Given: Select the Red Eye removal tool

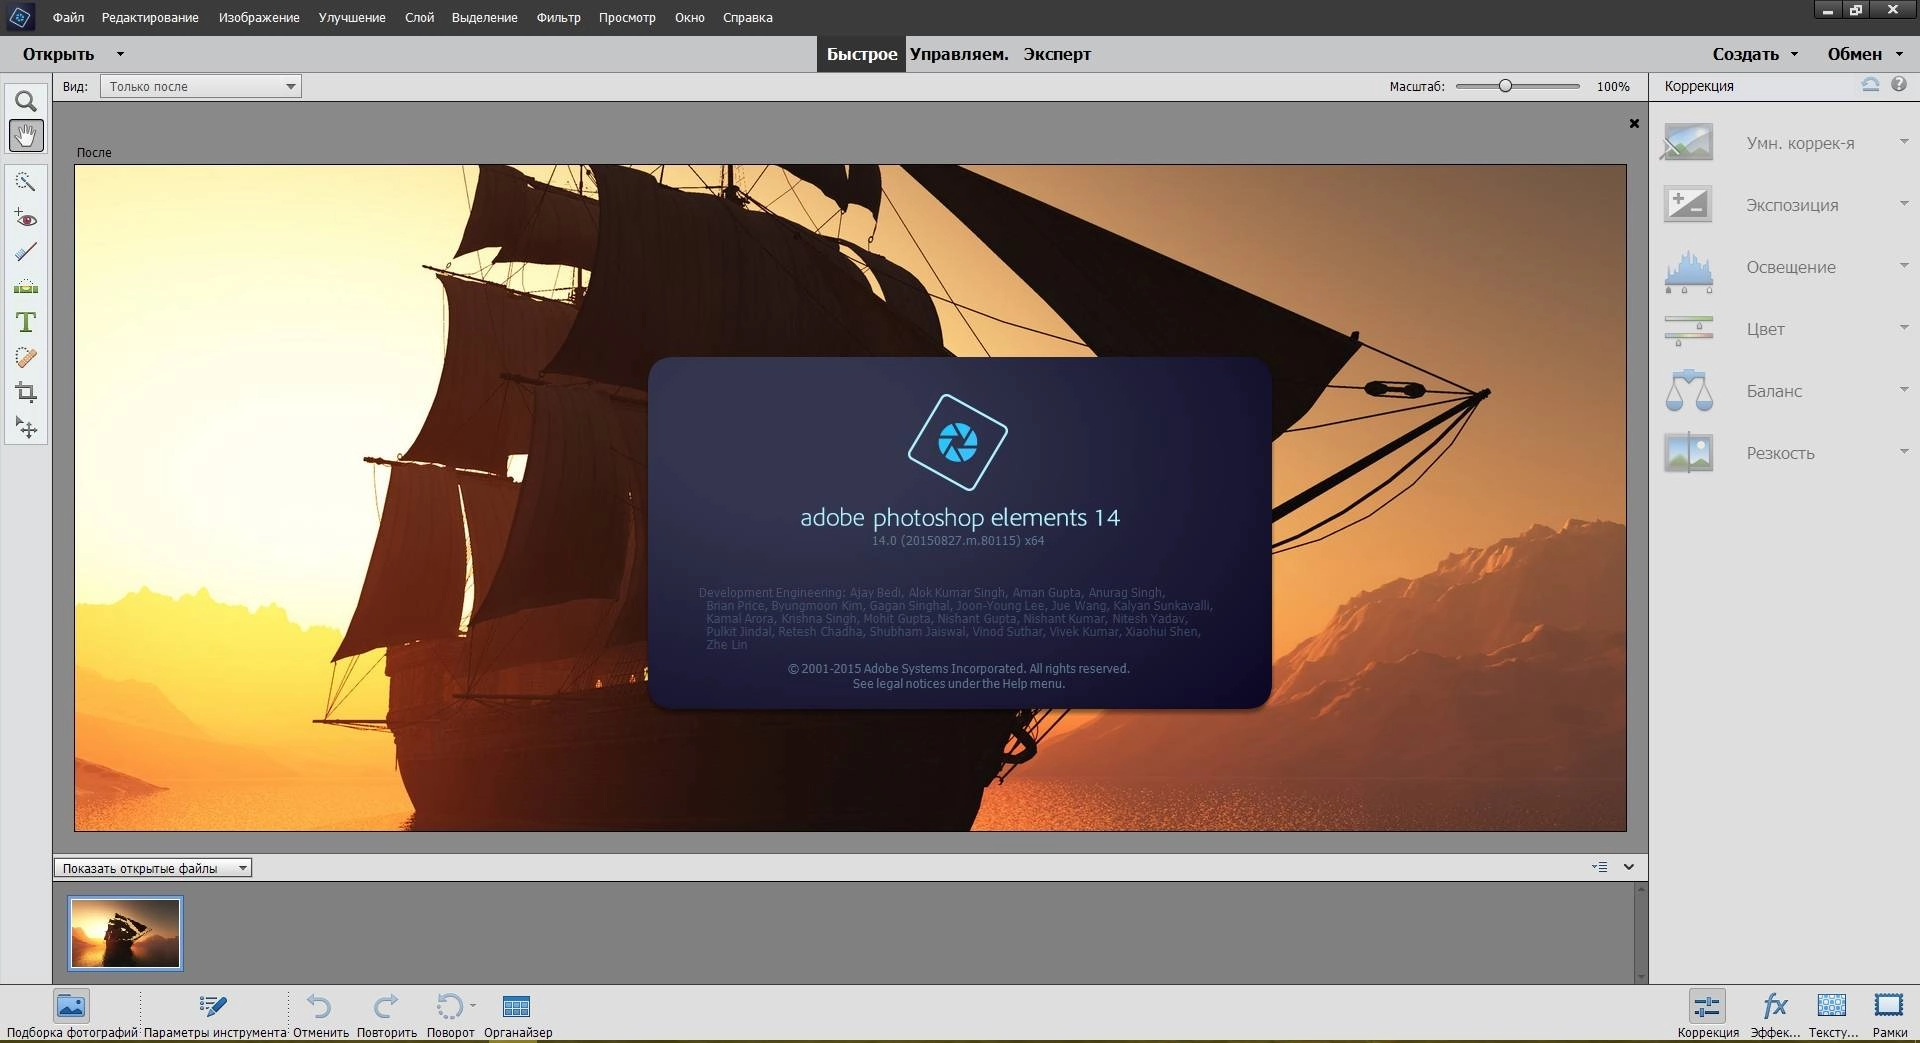Looking at the screenshot, I should click(26, 217).
